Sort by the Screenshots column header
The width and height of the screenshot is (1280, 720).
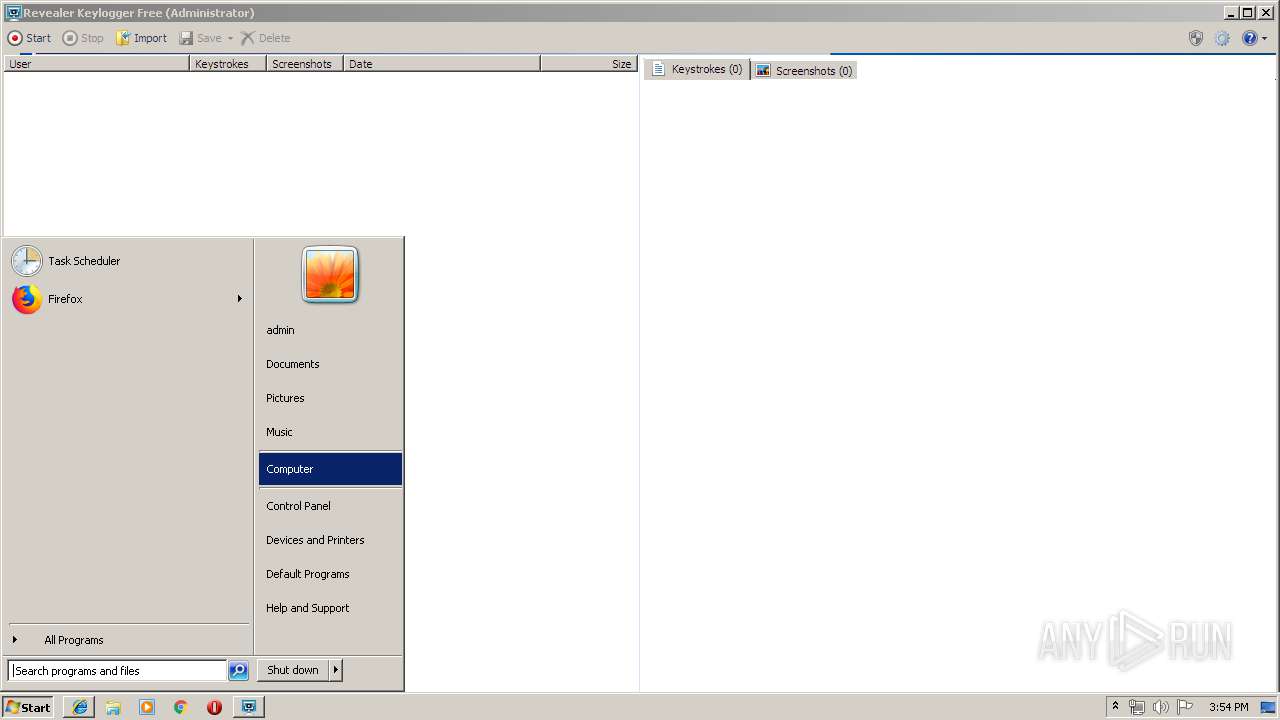(x=305, y=64)
